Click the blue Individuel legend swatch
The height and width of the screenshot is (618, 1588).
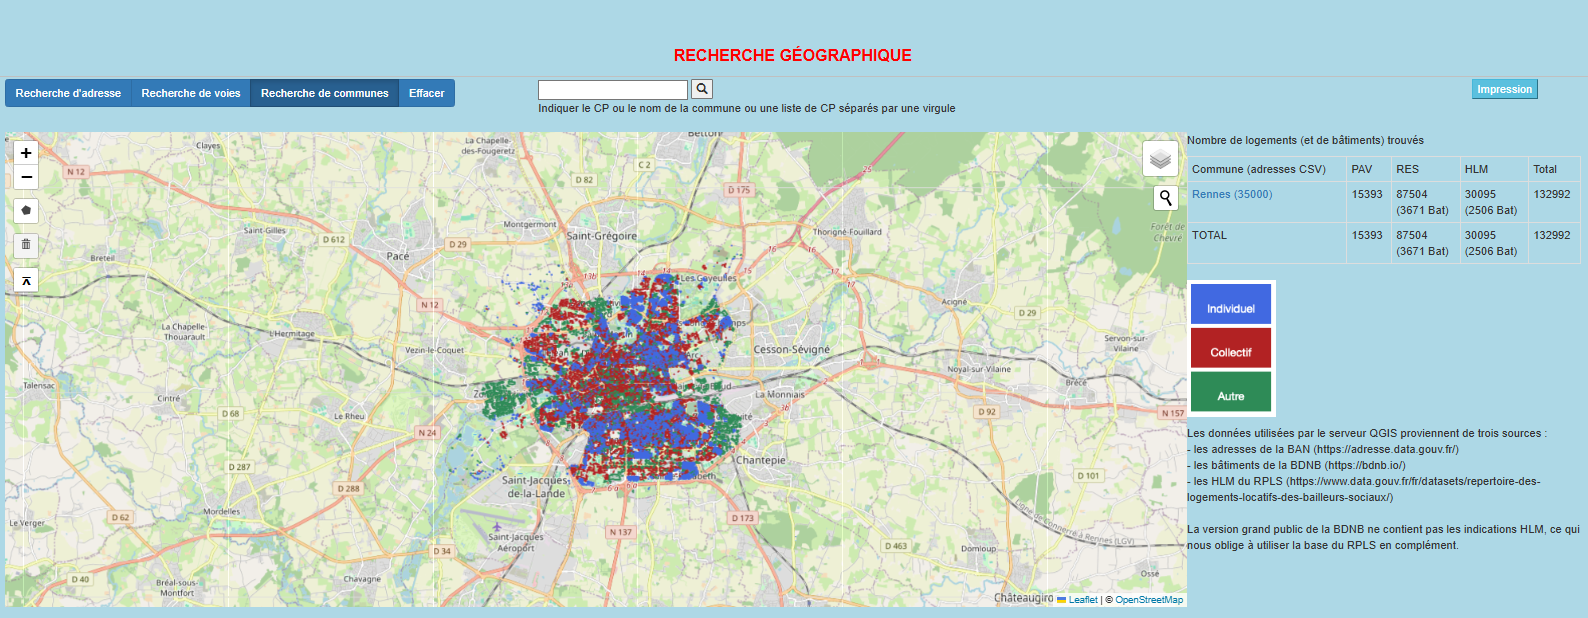(1231, 304)
